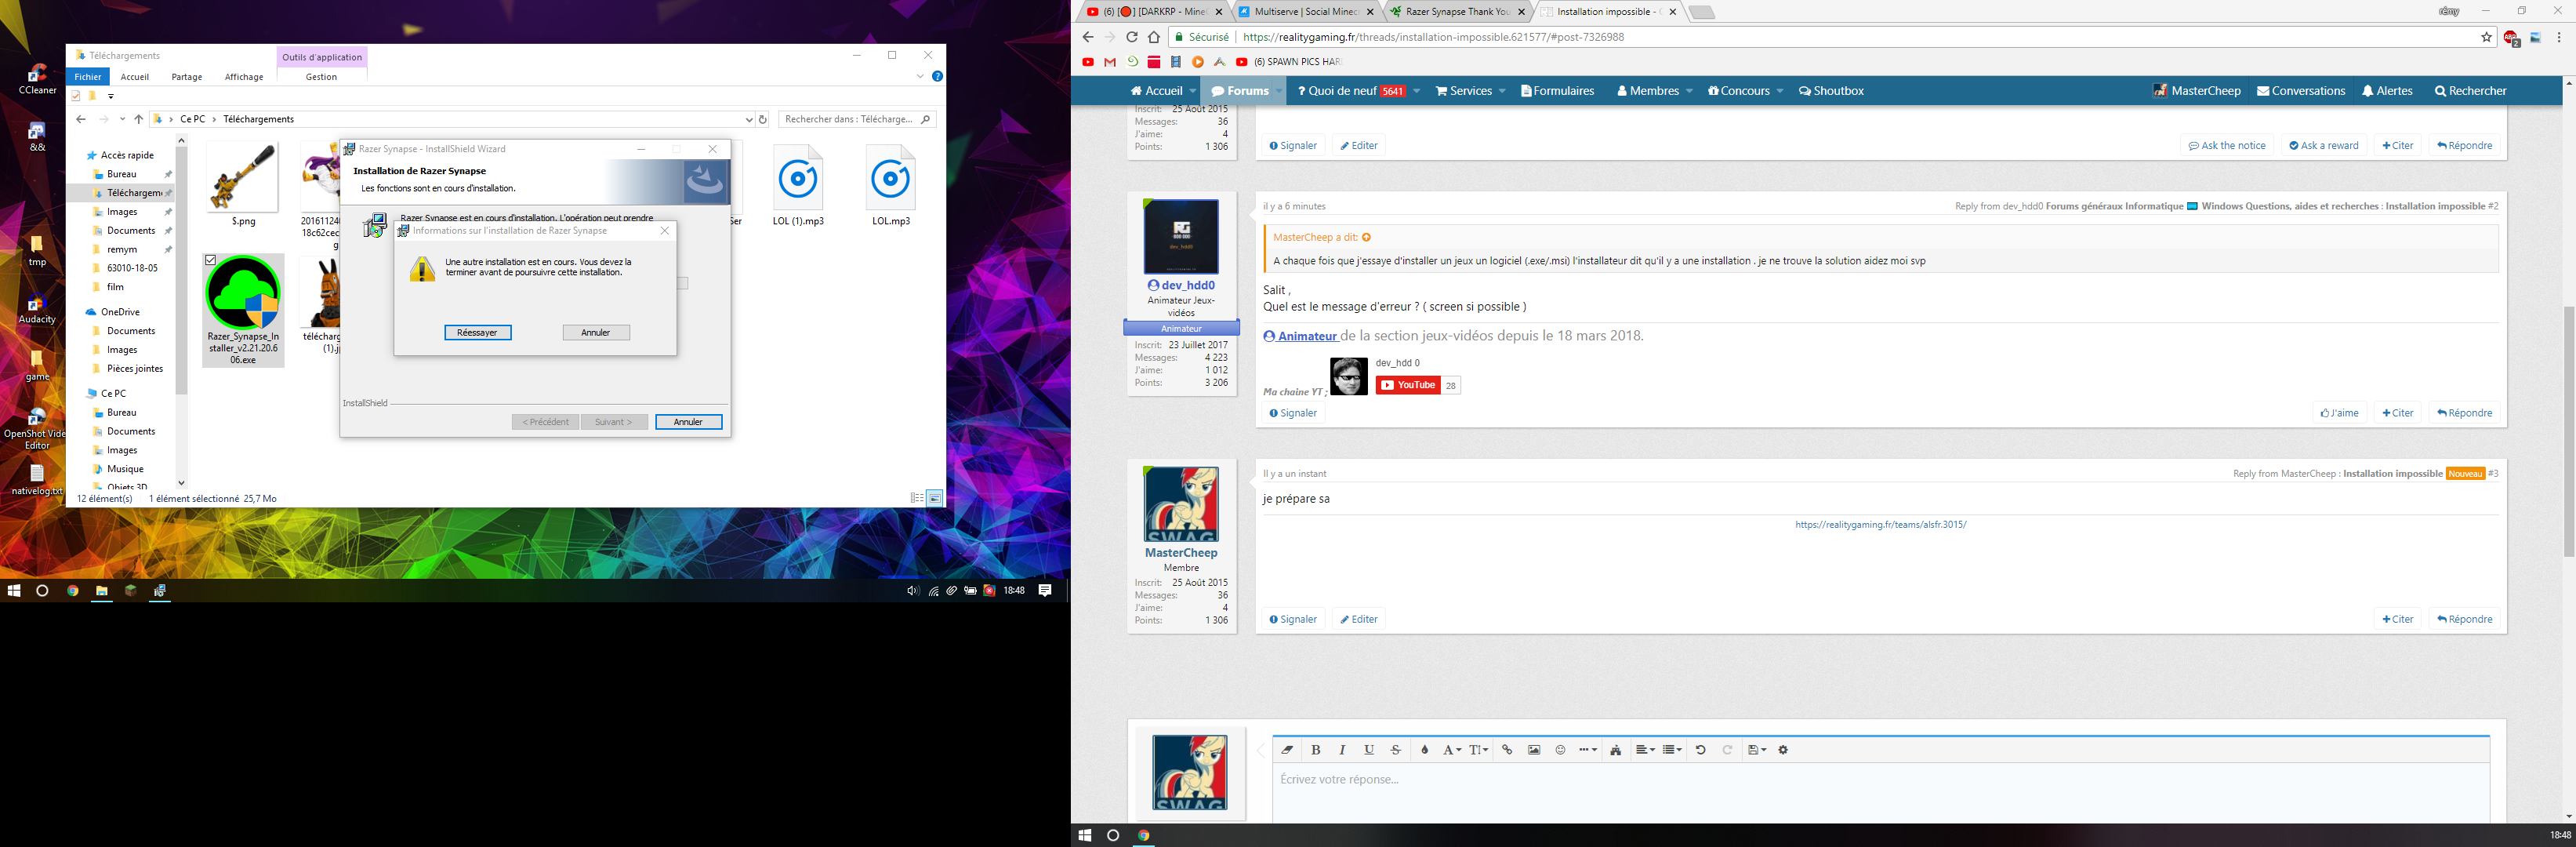Like dev_hdd0's post with J'aime
Image resolution: width=2576 pixels, height=847 pixels.
[x=2339, y=413]
